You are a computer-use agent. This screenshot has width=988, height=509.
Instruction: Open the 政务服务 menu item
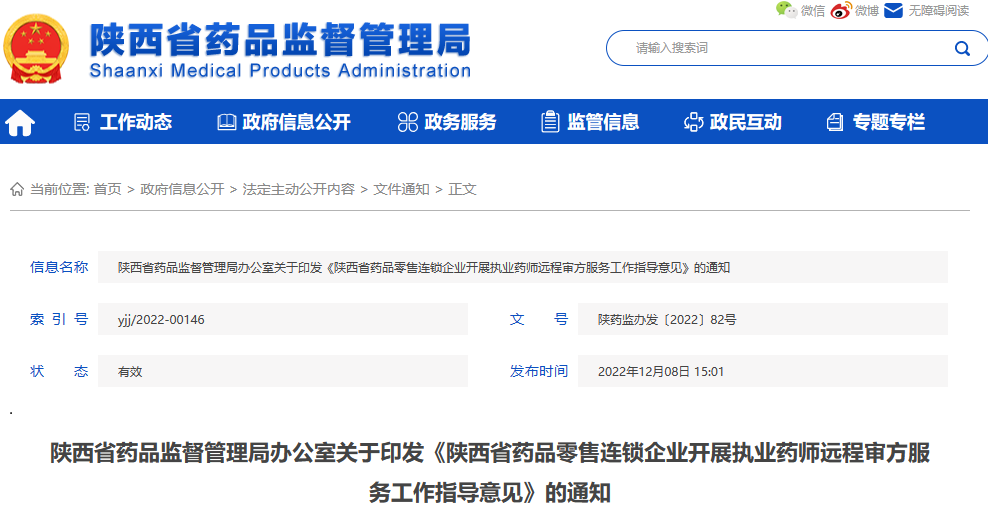click(x=460, y=122)
